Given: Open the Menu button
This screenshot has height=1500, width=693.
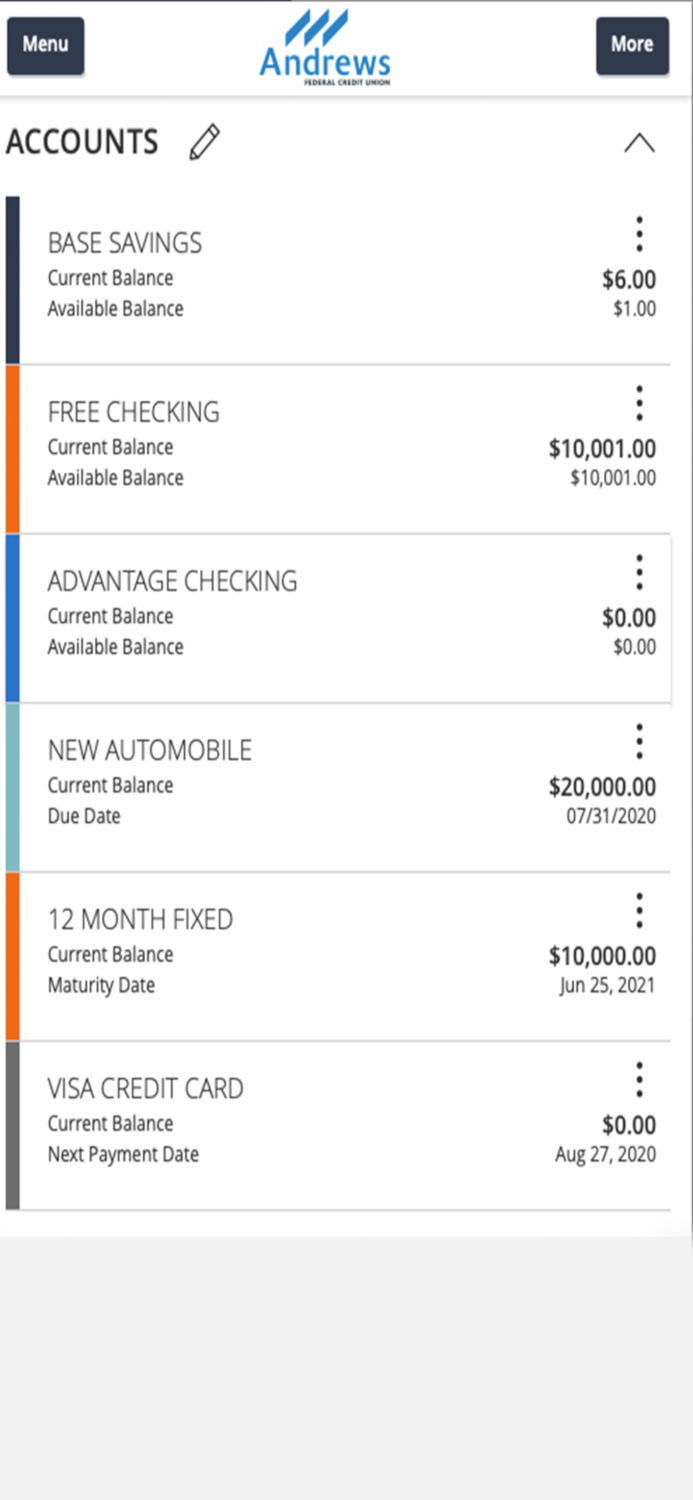Looking at the screenshot, I should [44, 45].
